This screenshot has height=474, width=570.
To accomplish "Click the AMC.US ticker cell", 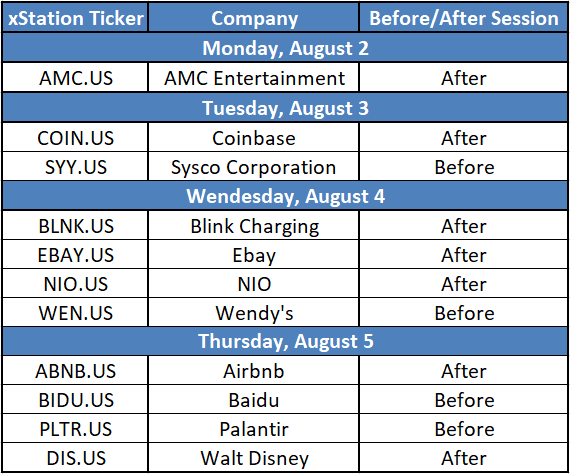I will 75,78.
